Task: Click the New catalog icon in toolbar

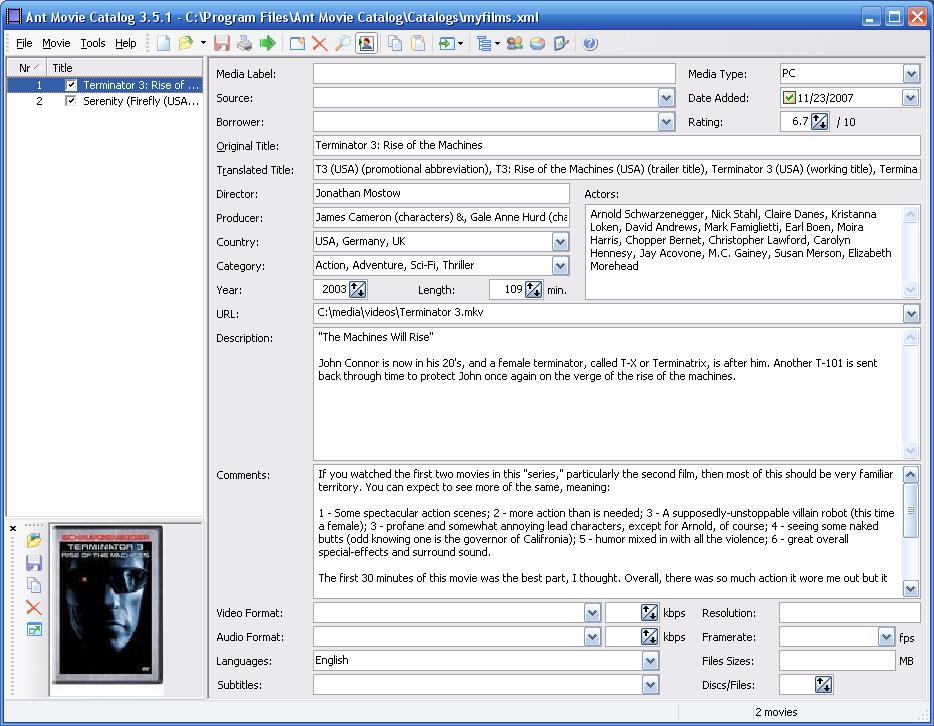Action: click(x=163, y=43)
